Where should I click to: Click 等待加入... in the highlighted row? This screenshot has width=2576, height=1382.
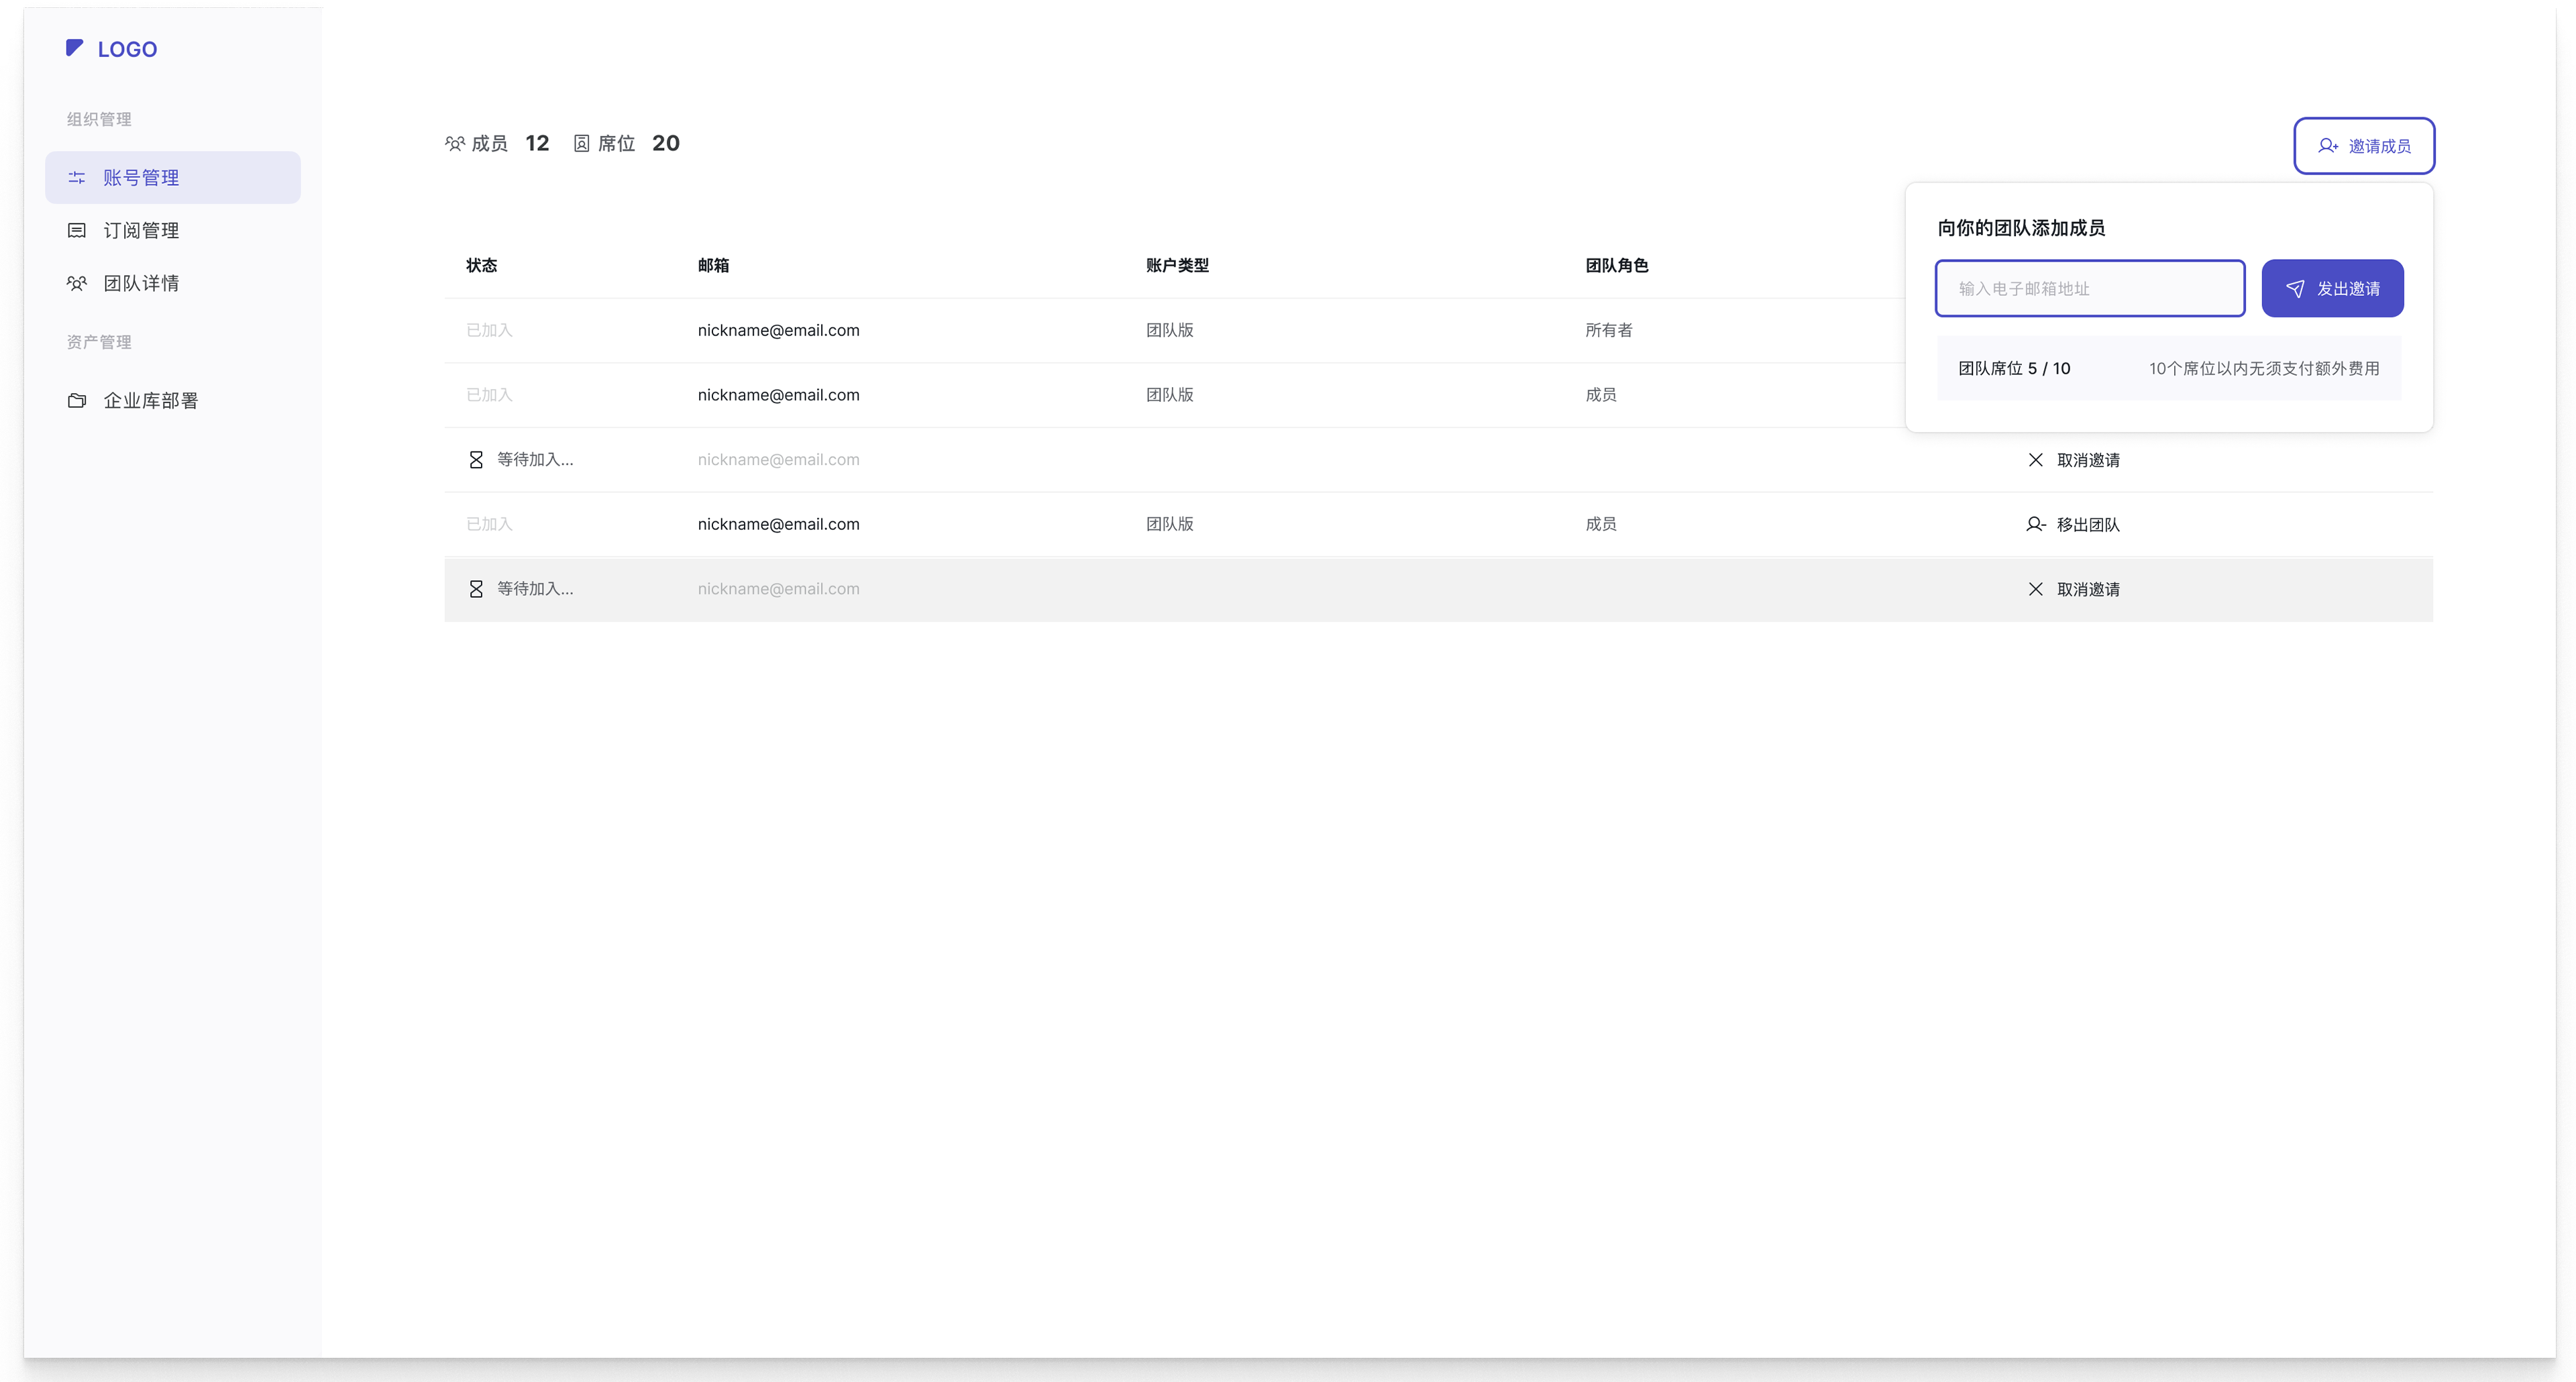click(x=535, y=589)
